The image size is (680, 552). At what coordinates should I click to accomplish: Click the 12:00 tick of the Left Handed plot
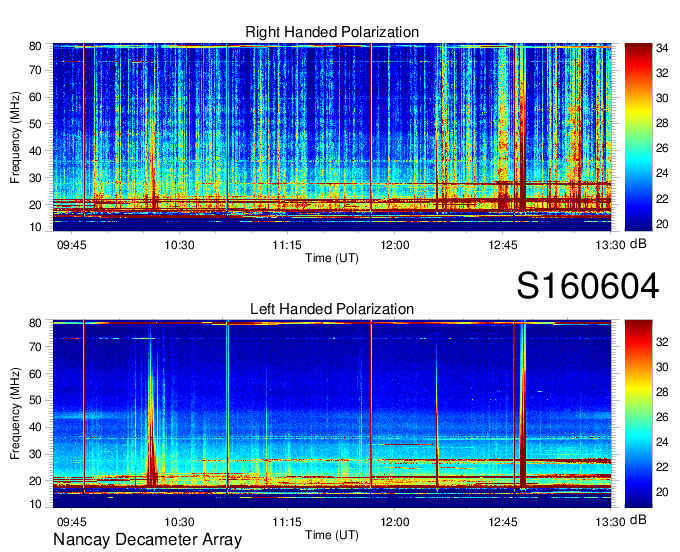coord(395,522)
